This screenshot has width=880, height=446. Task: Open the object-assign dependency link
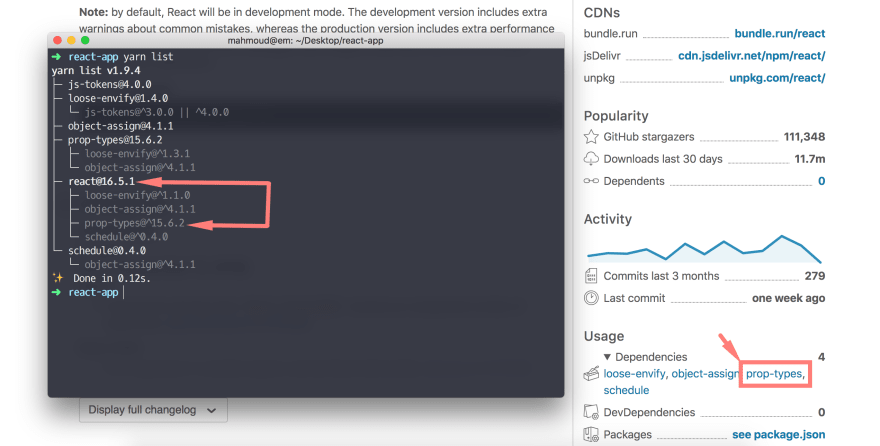tap(705, 374)
